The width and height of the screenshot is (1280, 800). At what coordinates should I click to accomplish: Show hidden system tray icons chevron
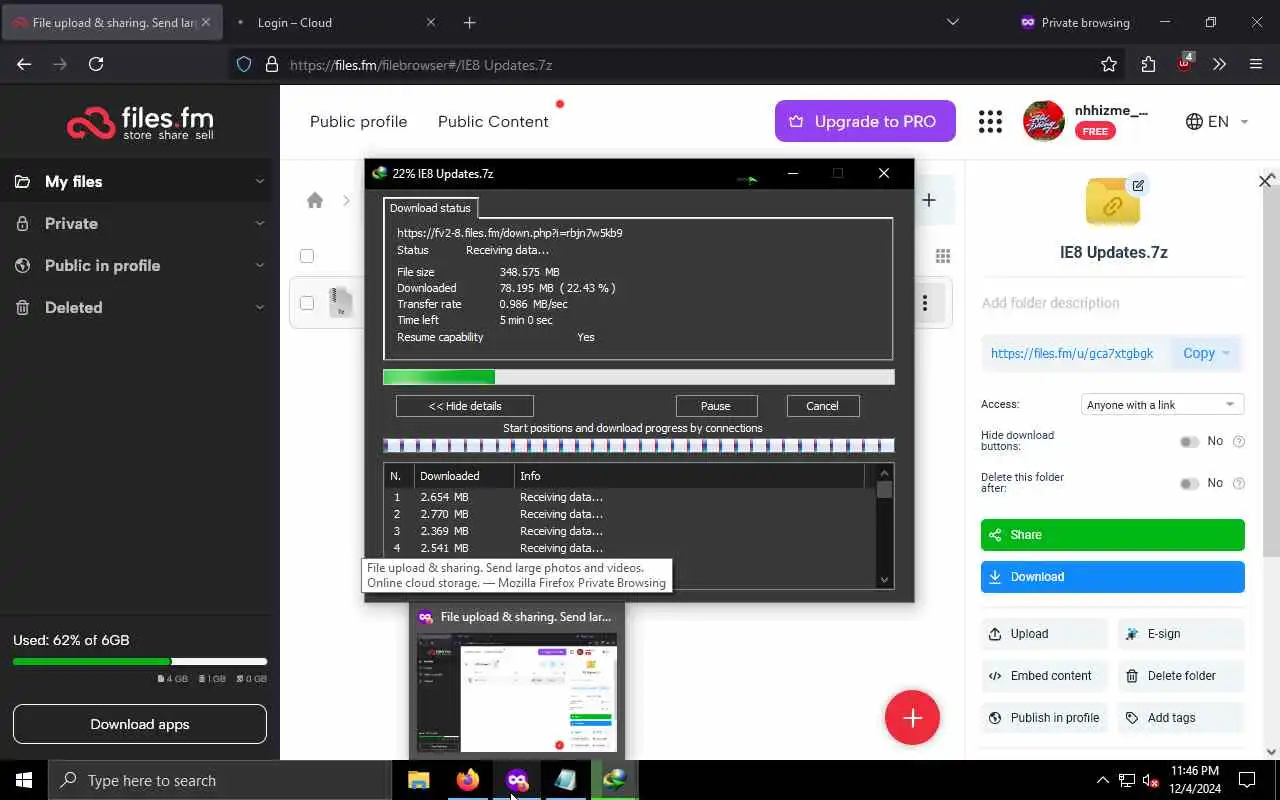point(1103,780)
